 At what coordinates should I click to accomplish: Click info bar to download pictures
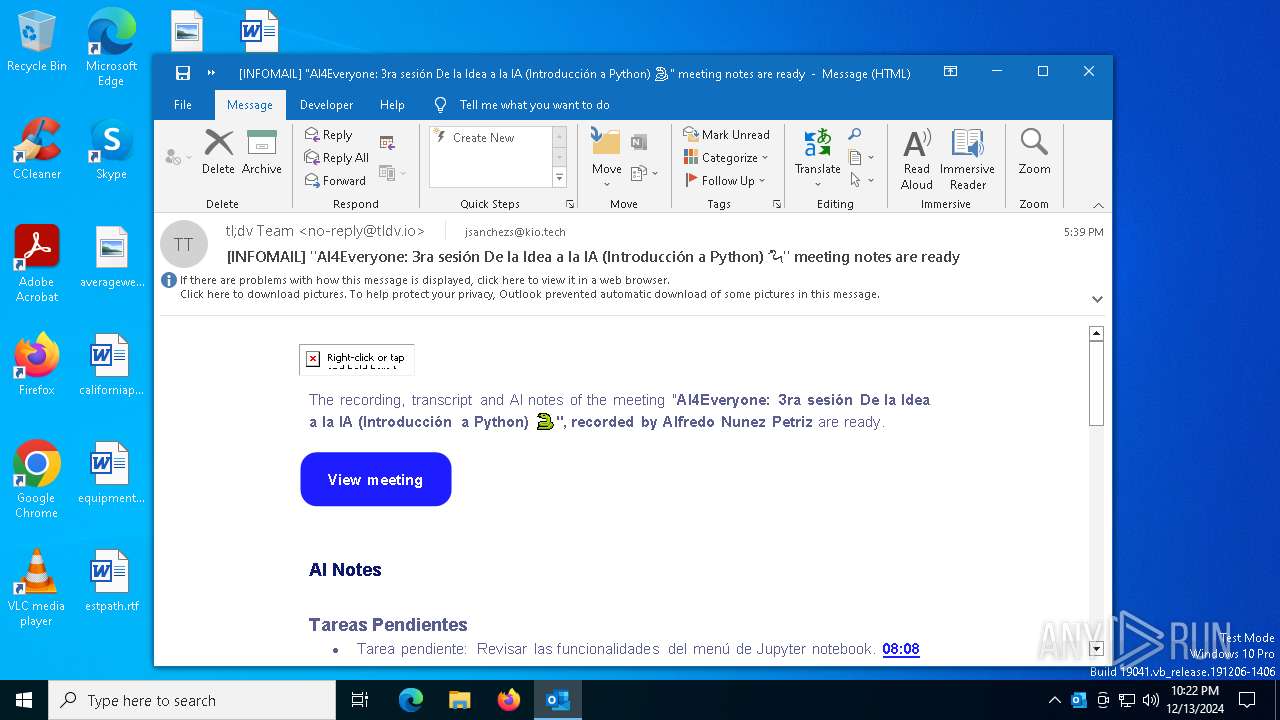tap(529, 294)
